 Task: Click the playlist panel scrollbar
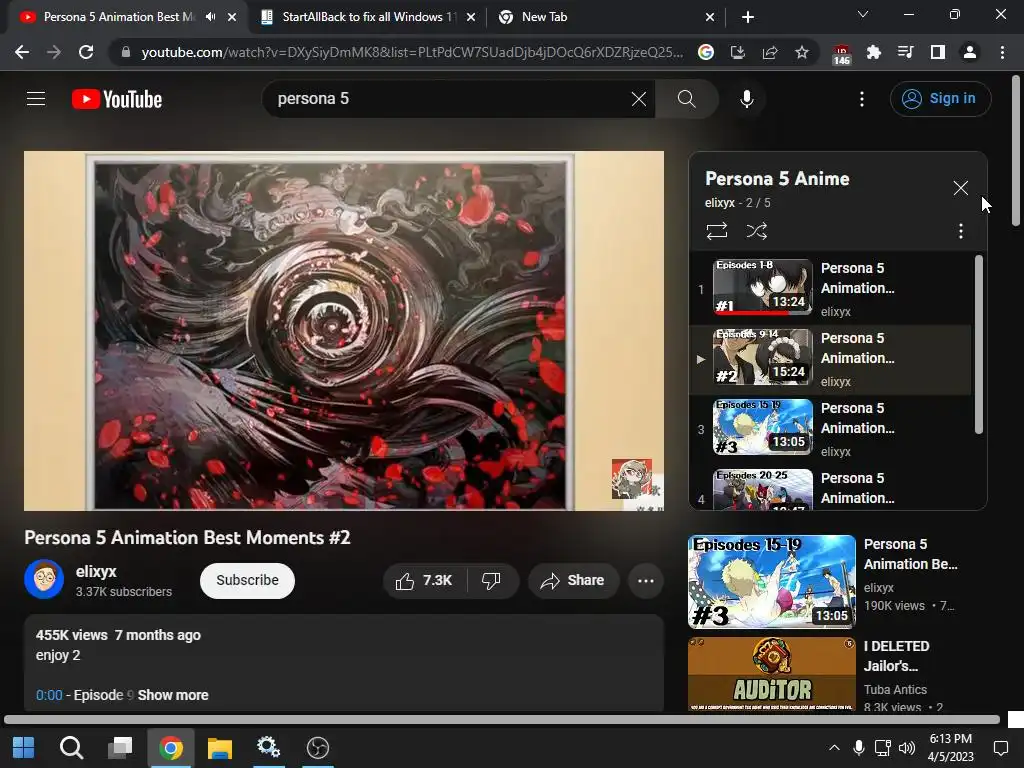click(x=978, y=344)
